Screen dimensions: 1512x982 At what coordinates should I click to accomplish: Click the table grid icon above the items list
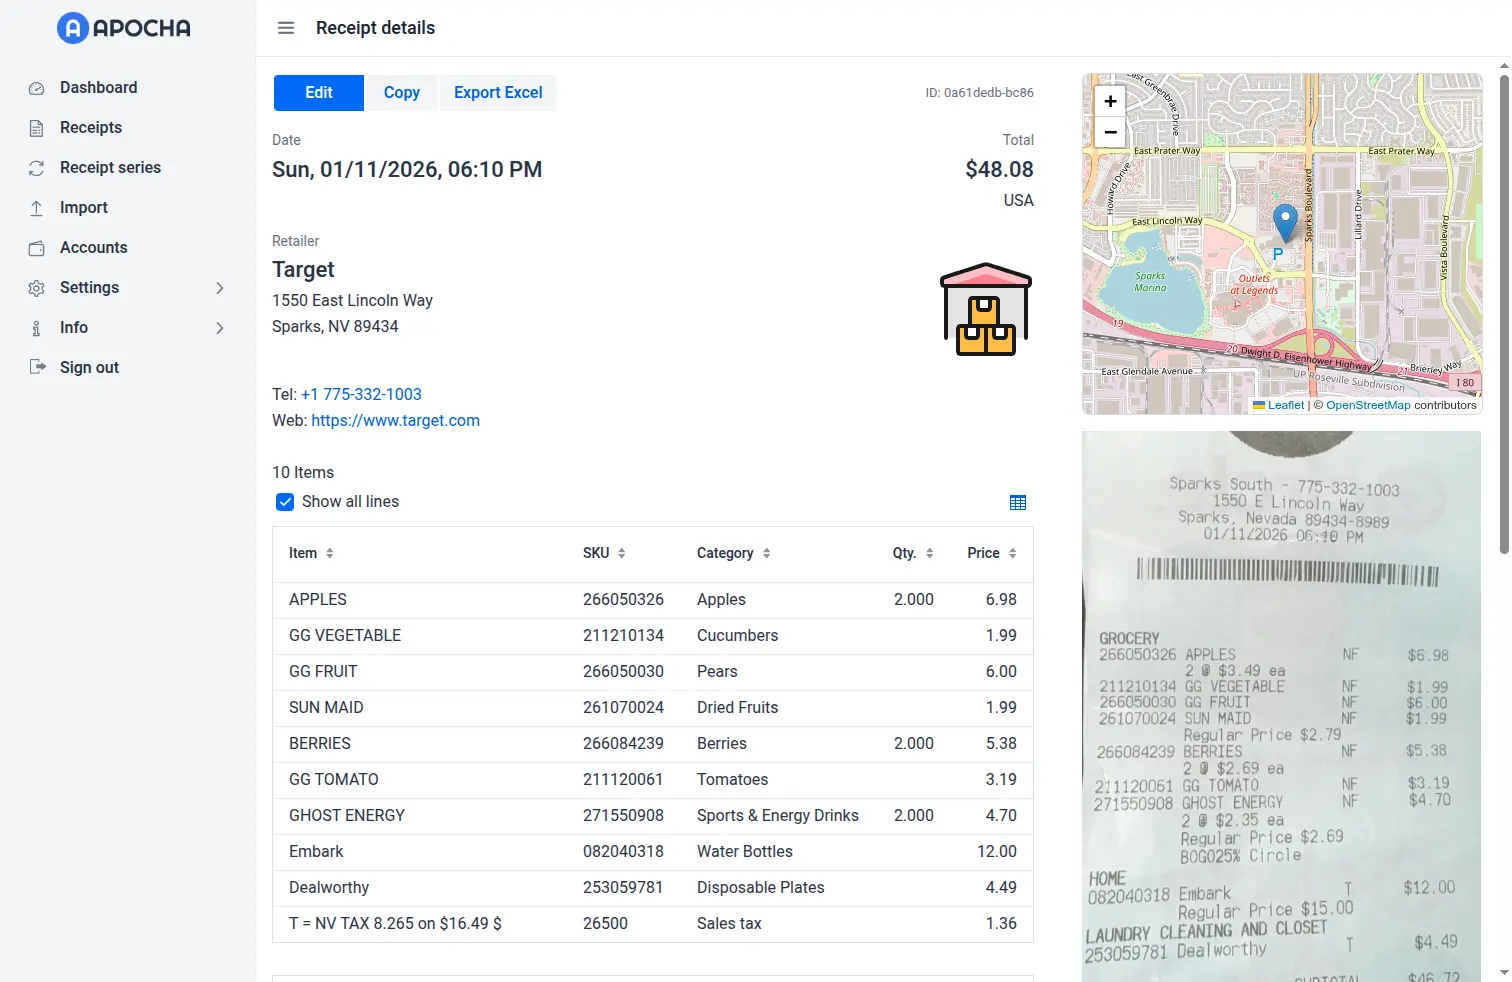tap(1018, 502)
